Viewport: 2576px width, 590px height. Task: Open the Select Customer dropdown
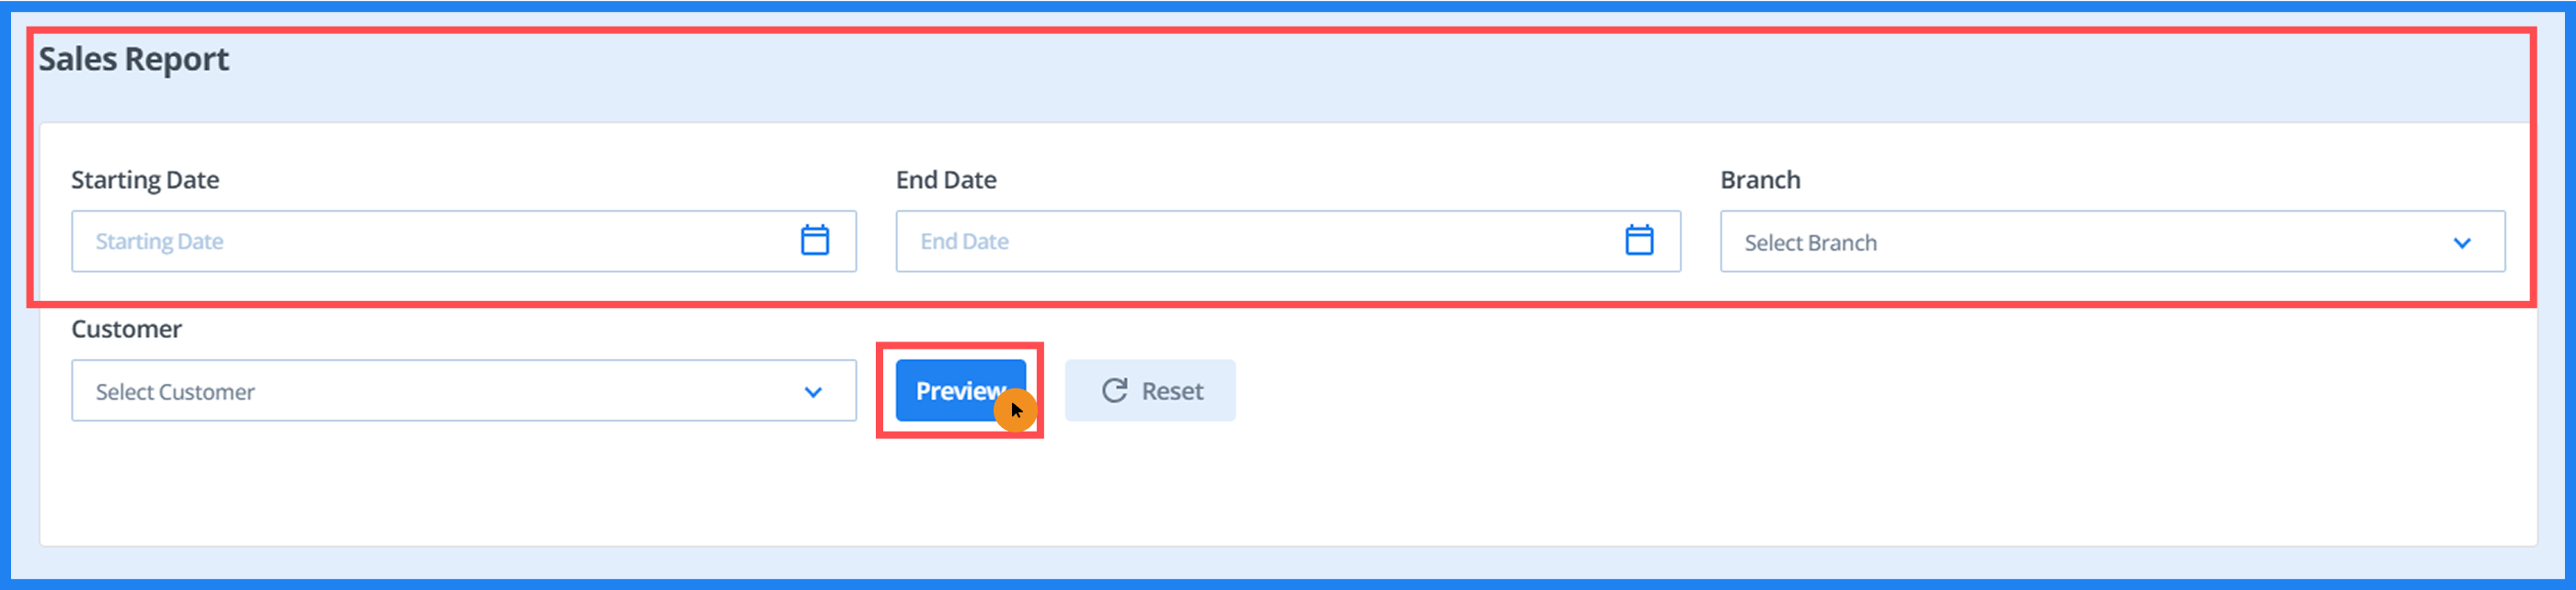point(464,390)
